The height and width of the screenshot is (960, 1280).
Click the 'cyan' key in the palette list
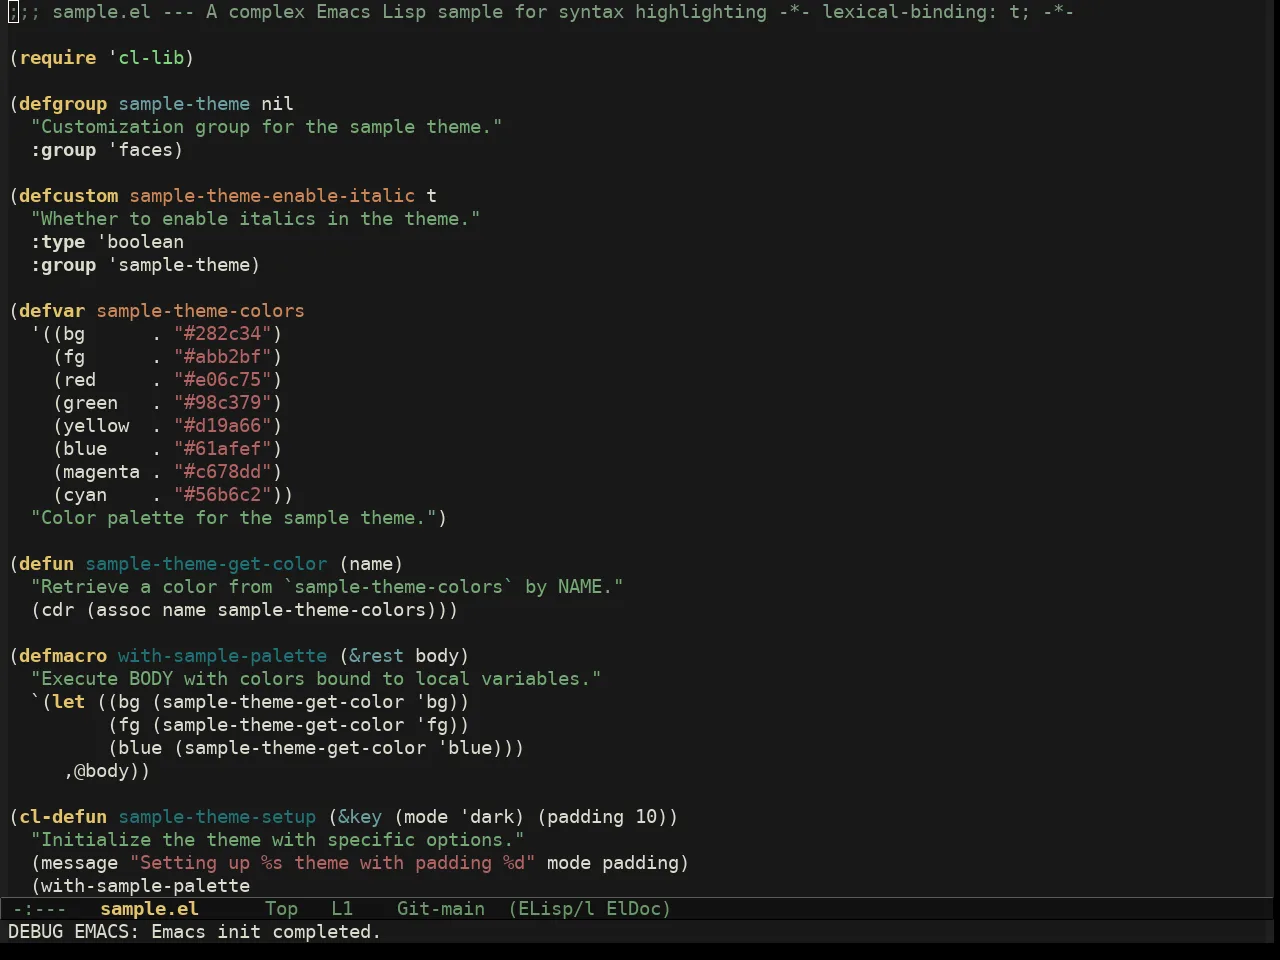tap(85, 494)
